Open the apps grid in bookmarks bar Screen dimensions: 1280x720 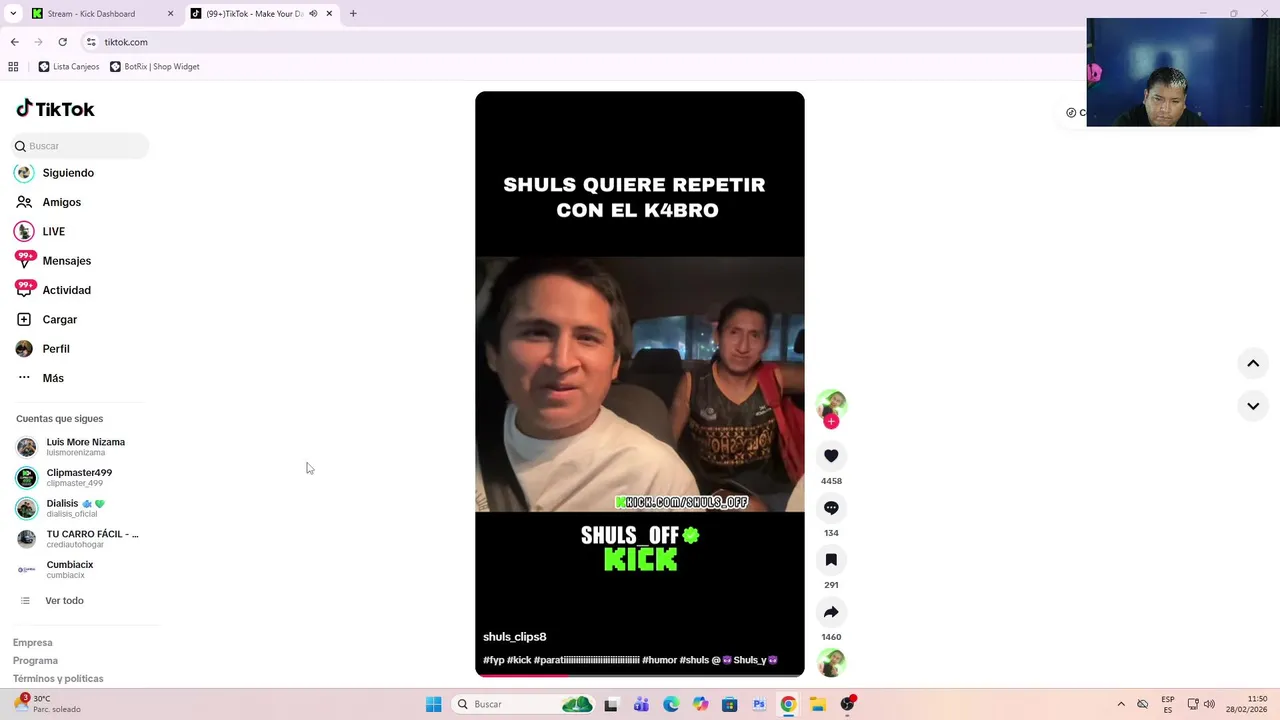click(x=13, y=67)
